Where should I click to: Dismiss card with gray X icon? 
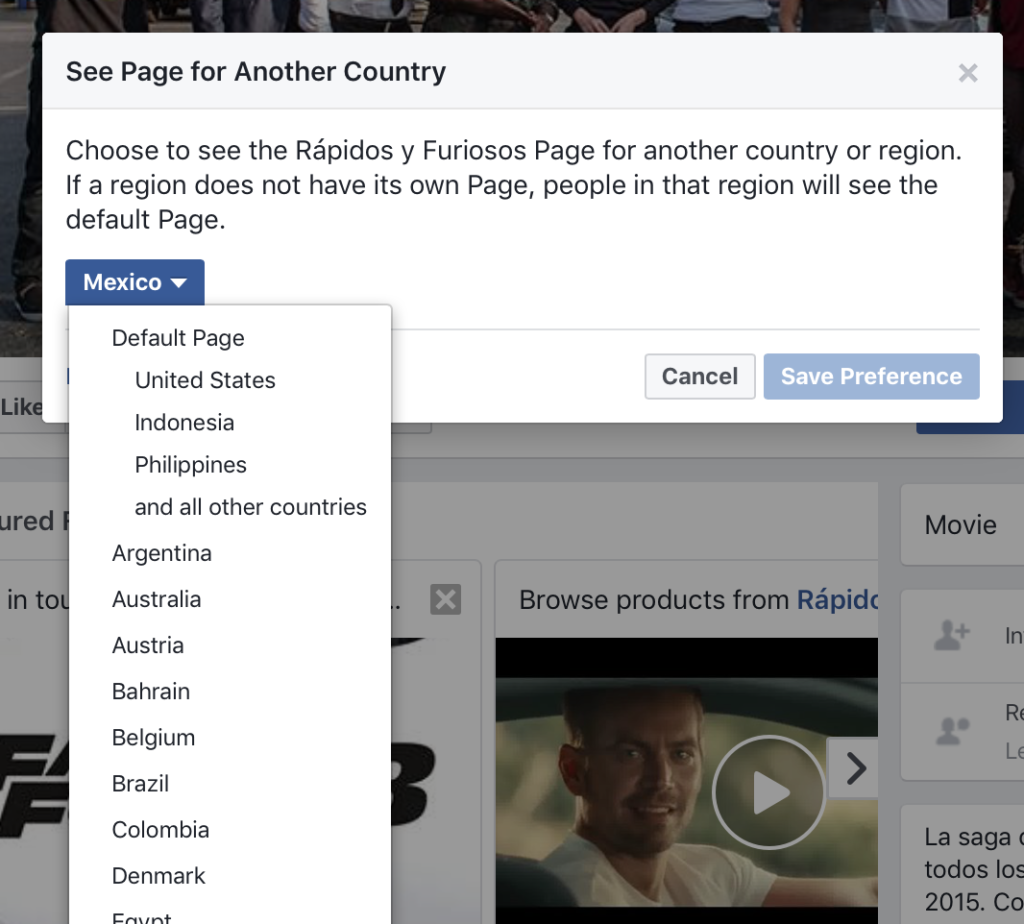445,599
